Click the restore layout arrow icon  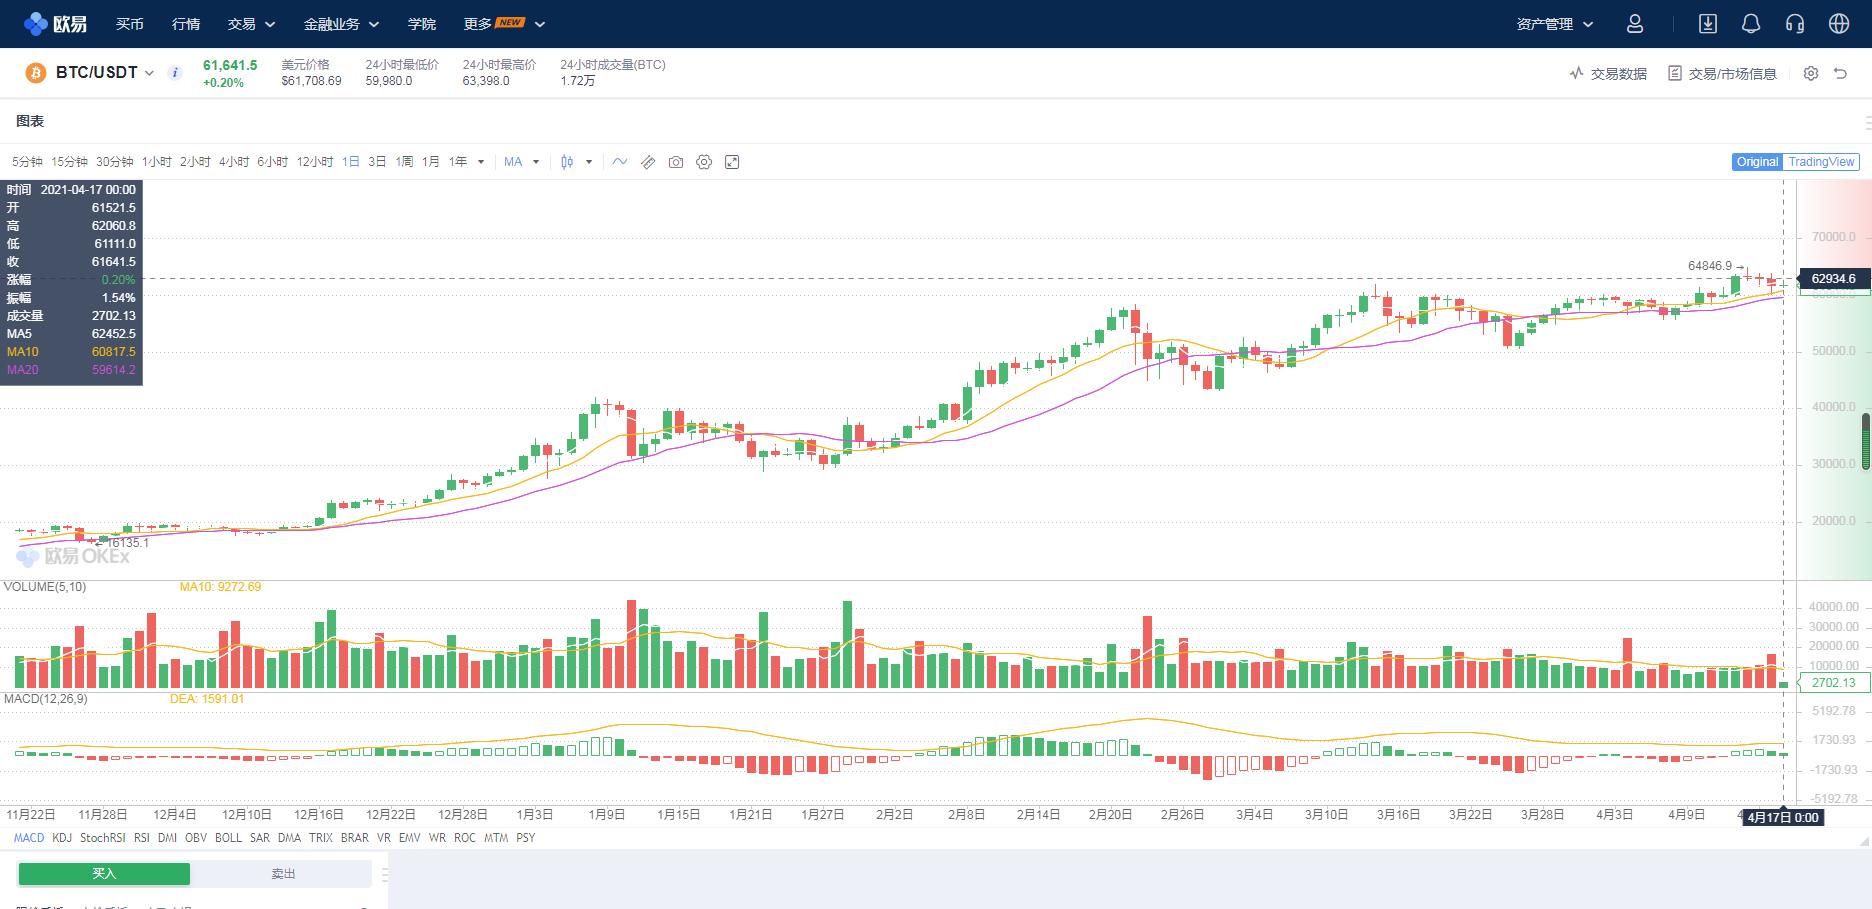1840,73
